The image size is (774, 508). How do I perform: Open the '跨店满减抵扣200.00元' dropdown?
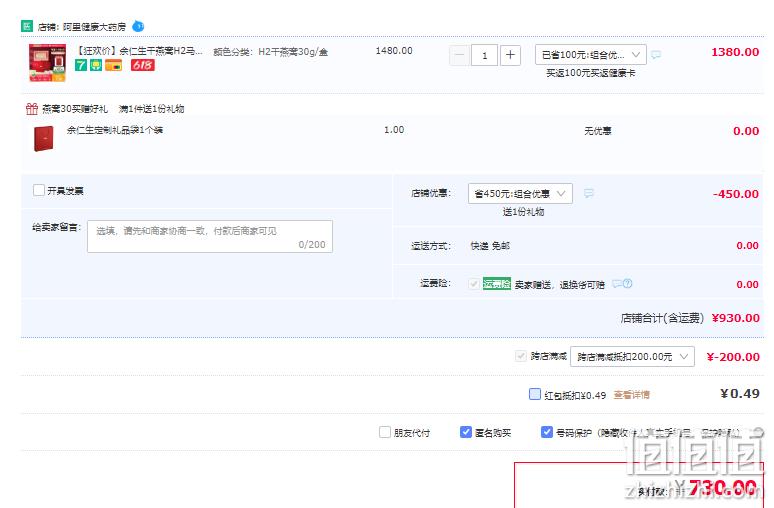pos(632,356)
